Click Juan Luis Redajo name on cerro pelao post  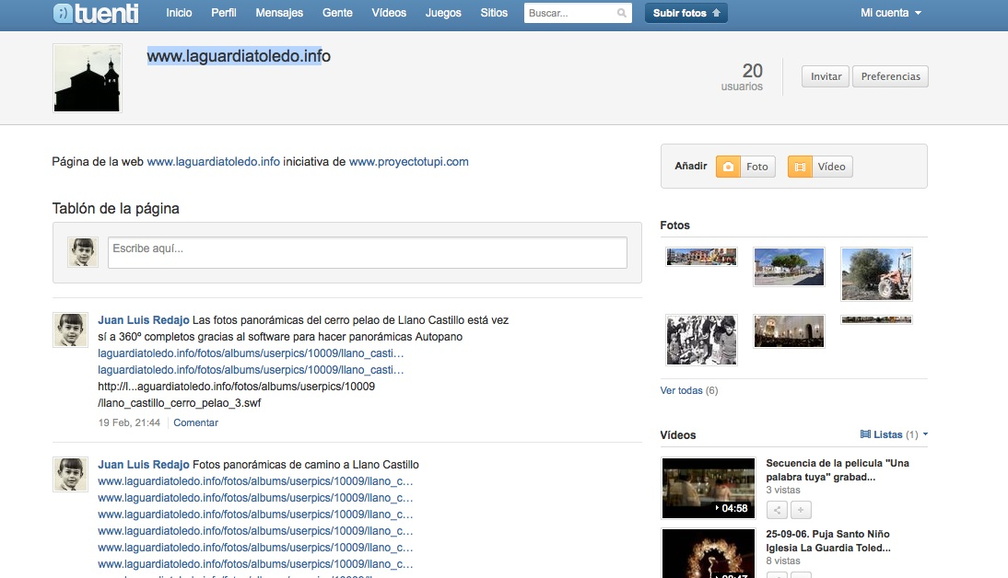click(143, 320)
